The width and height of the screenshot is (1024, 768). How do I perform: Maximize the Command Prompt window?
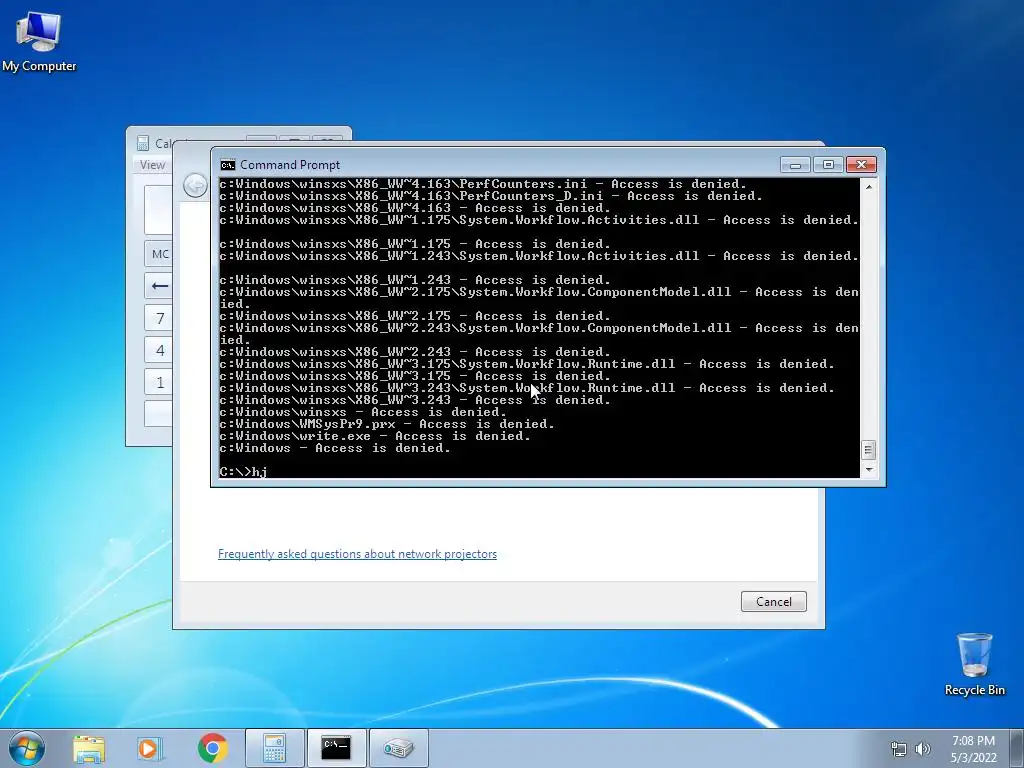pyautogui.click(x=828, y=165)
